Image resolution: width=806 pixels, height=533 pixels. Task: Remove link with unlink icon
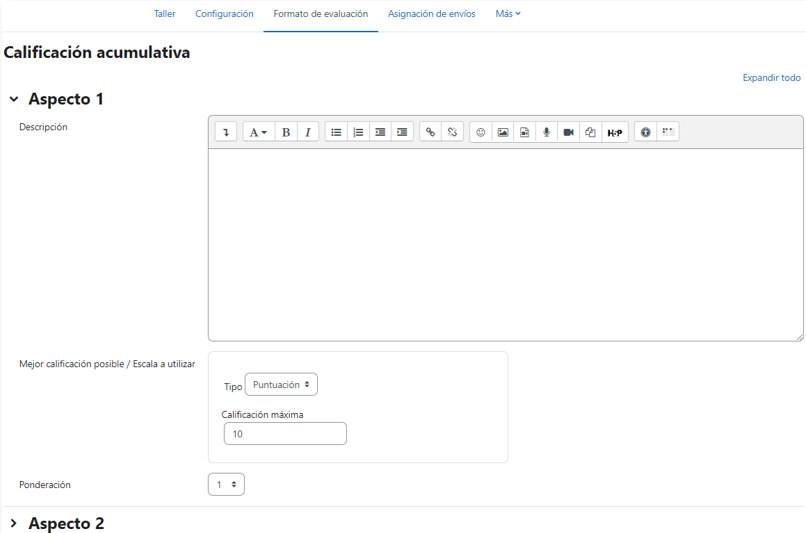pyautogui.click(x=452, y=132)
